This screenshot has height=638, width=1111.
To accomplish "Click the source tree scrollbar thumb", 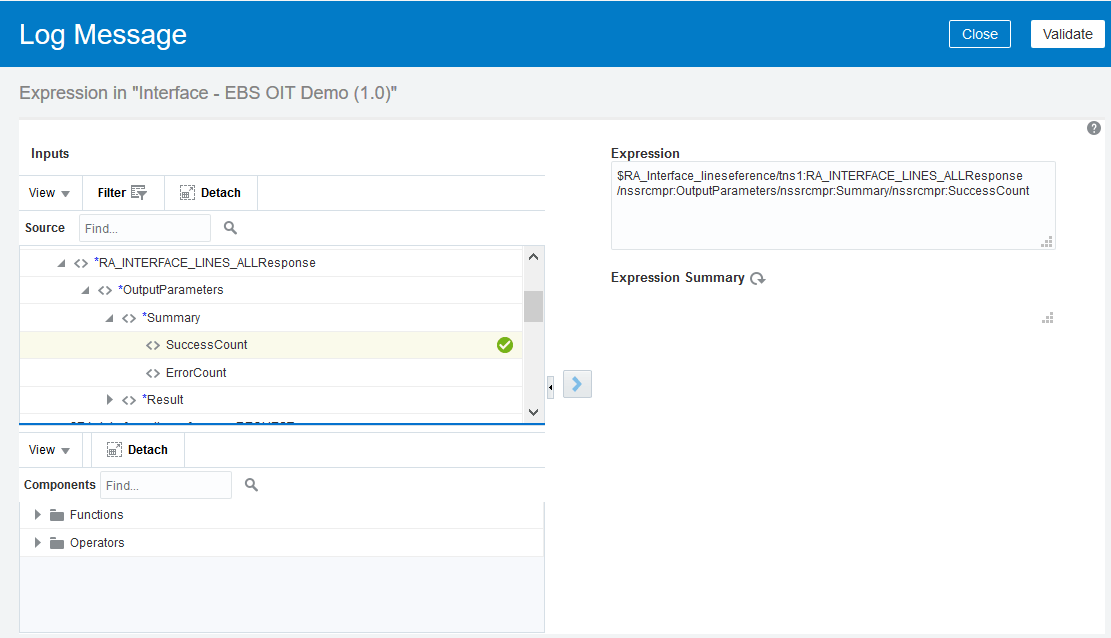I will (x=534, y=306).
